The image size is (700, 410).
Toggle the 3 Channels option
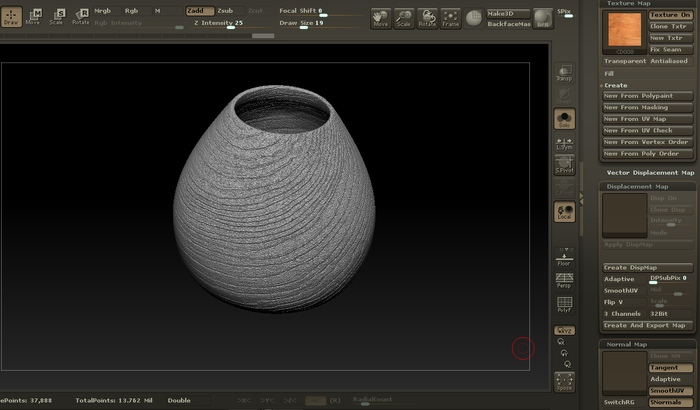pyautogui.click(x=625, y=314)
